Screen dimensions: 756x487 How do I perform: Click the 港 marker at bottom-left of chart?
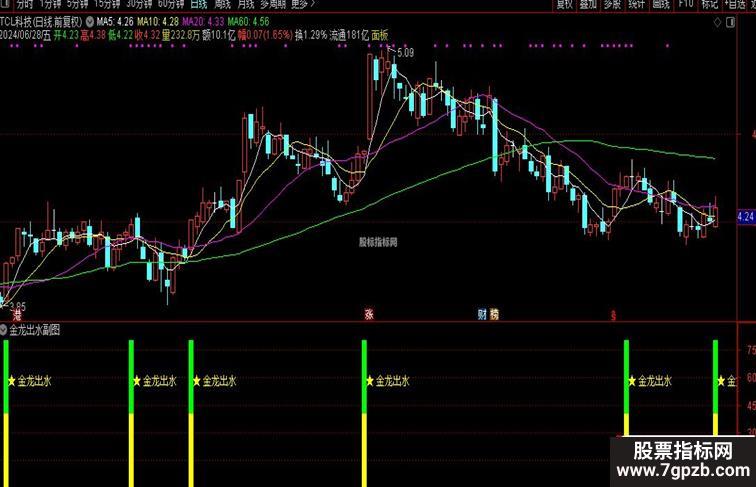[x=17, y=316]
